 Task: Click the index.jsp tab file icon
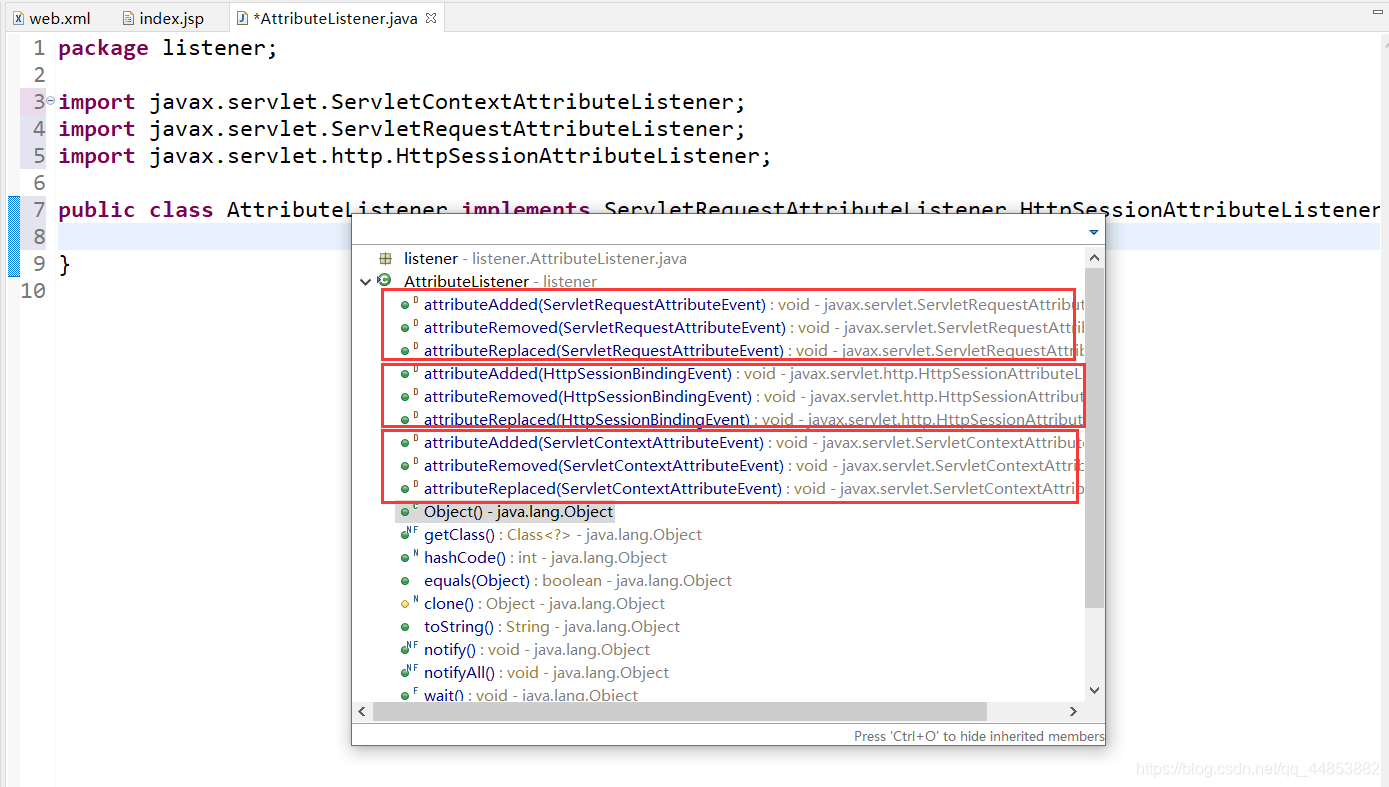click(x=128, y=18)
